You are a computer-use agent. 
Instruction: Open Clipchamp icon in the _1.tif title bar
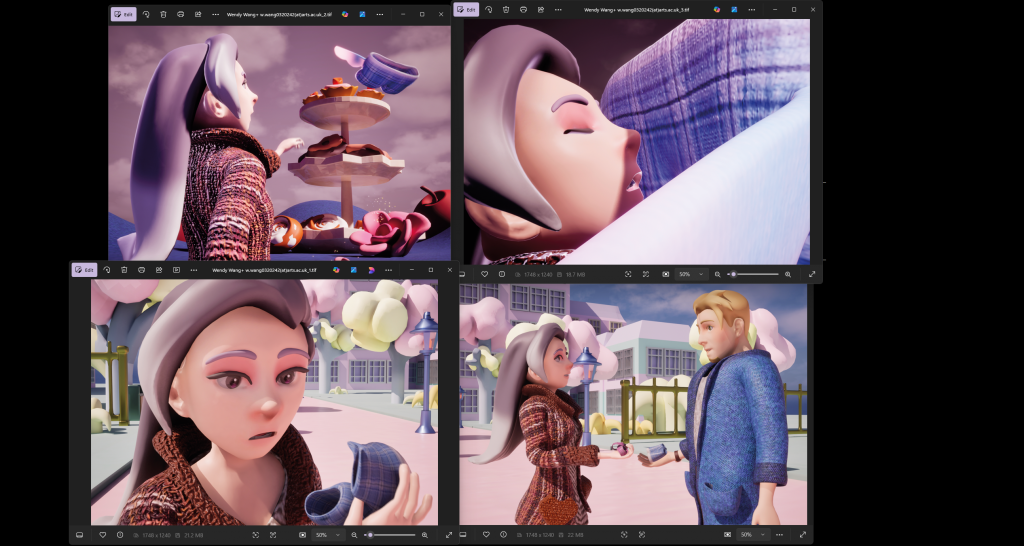[x=370, y=270]
